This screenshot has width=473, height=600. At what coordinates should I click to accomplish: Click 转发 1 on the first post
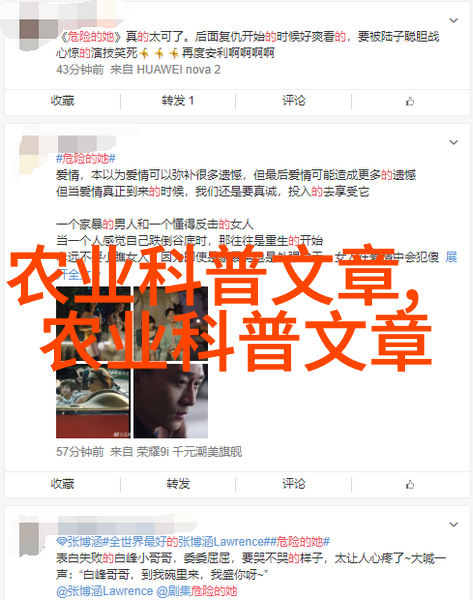click(178, 101)
